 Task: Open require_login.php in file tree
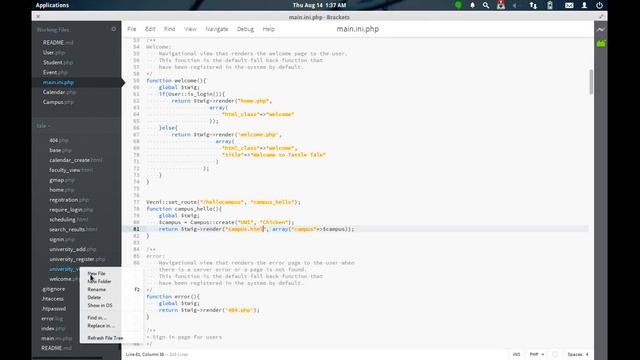coord(71,210)
